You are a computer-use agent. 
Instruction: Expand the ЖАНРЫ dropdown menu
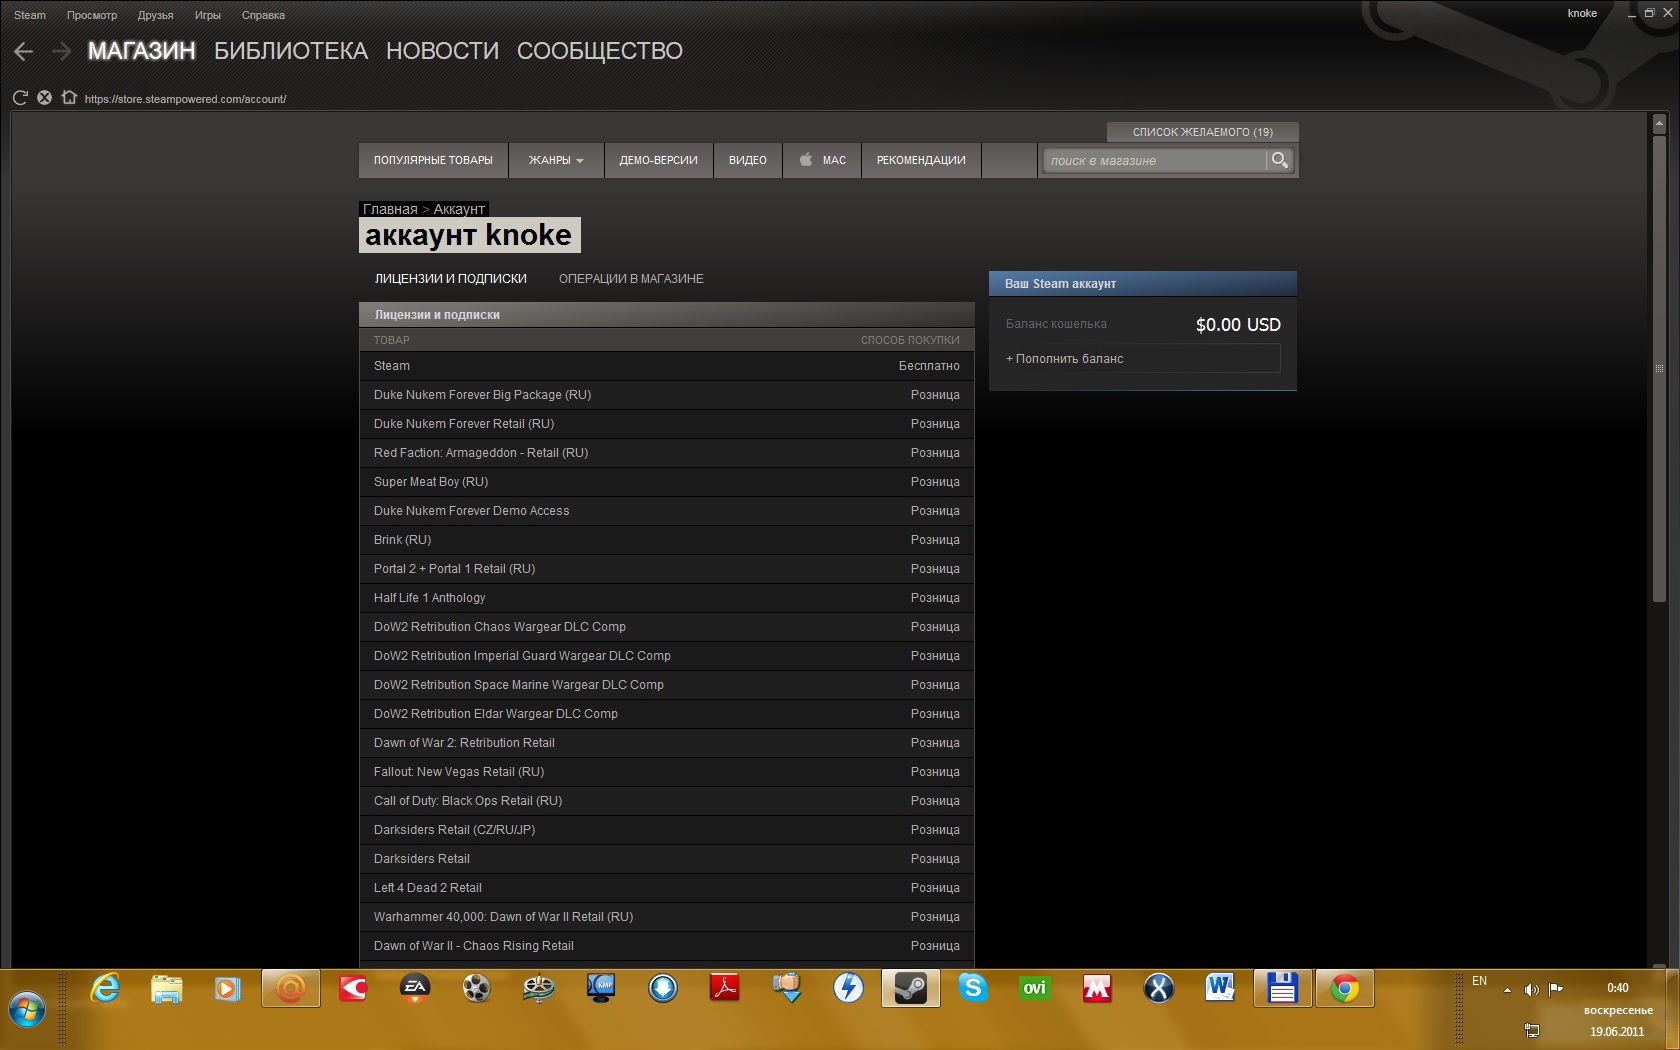click(x=556, y=160)
